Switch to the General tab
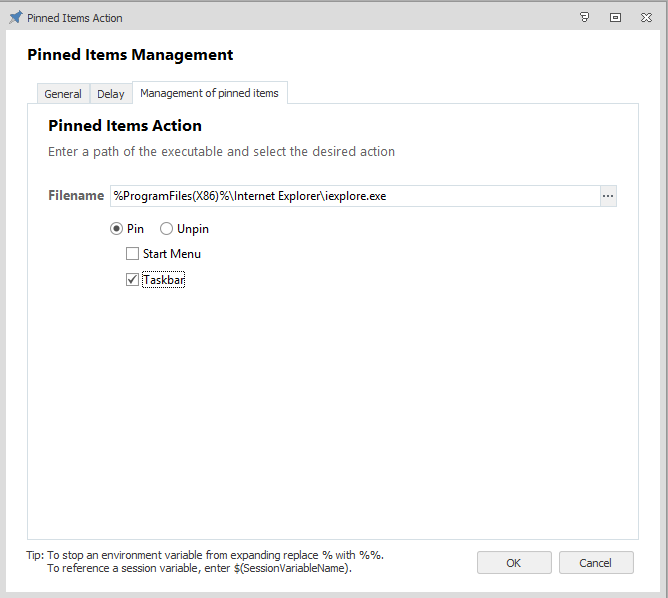Screen dimensions: 668x598 pyautogui.click(x=63, y=94)
